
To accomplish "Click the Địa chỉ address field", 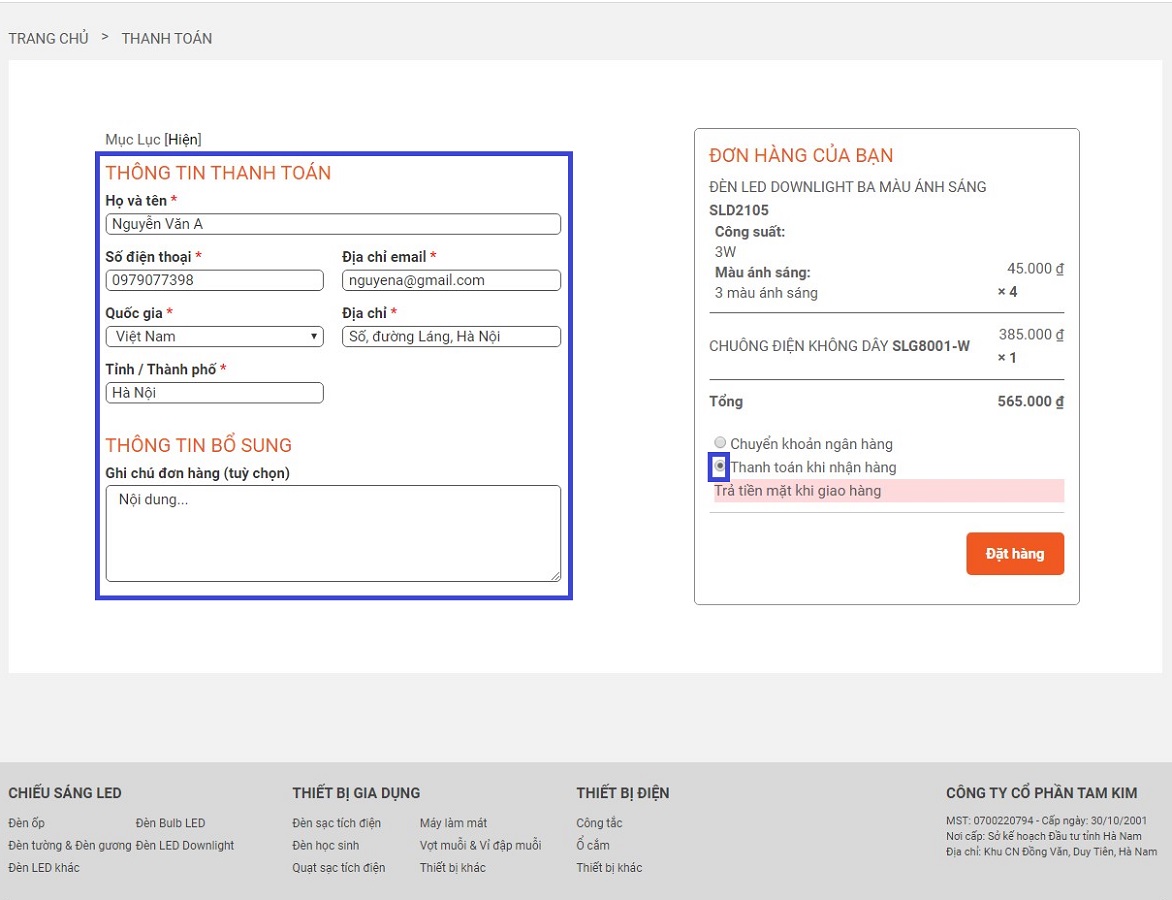I will (x=450, y=337).
